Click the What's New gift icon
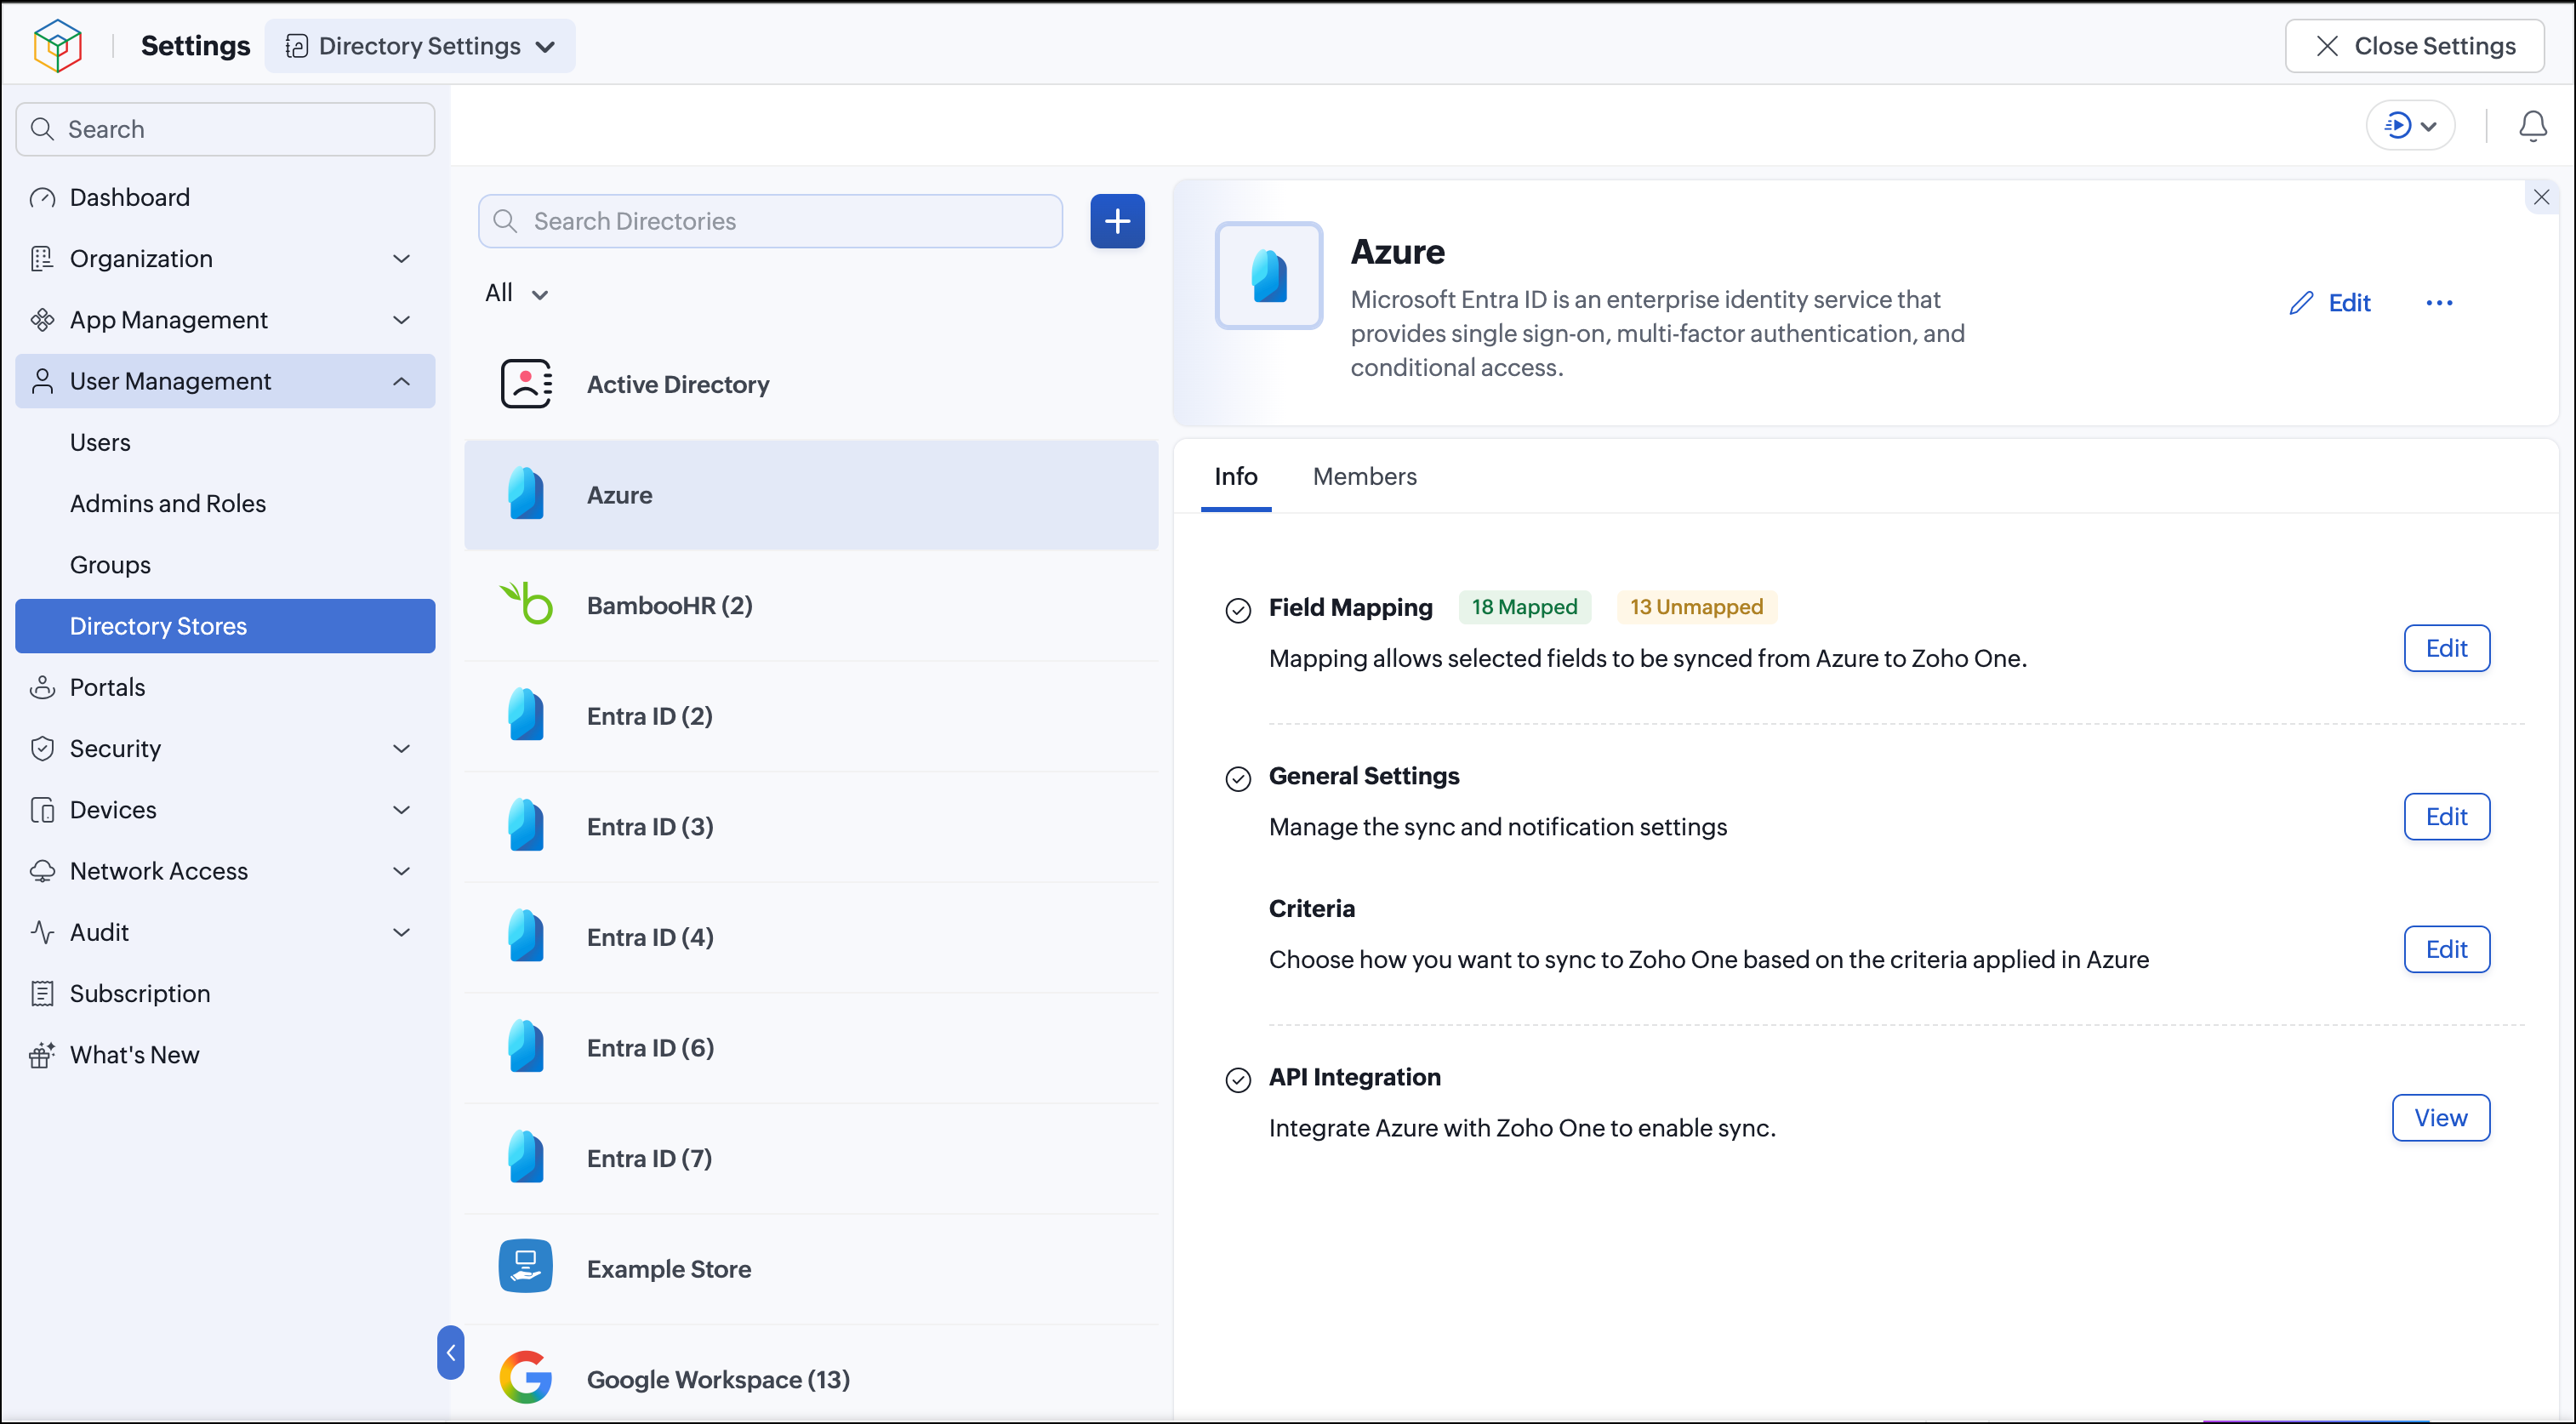Viewport: 2576px width, 1424px height. pyautogui.click(x=42, y=1055)
